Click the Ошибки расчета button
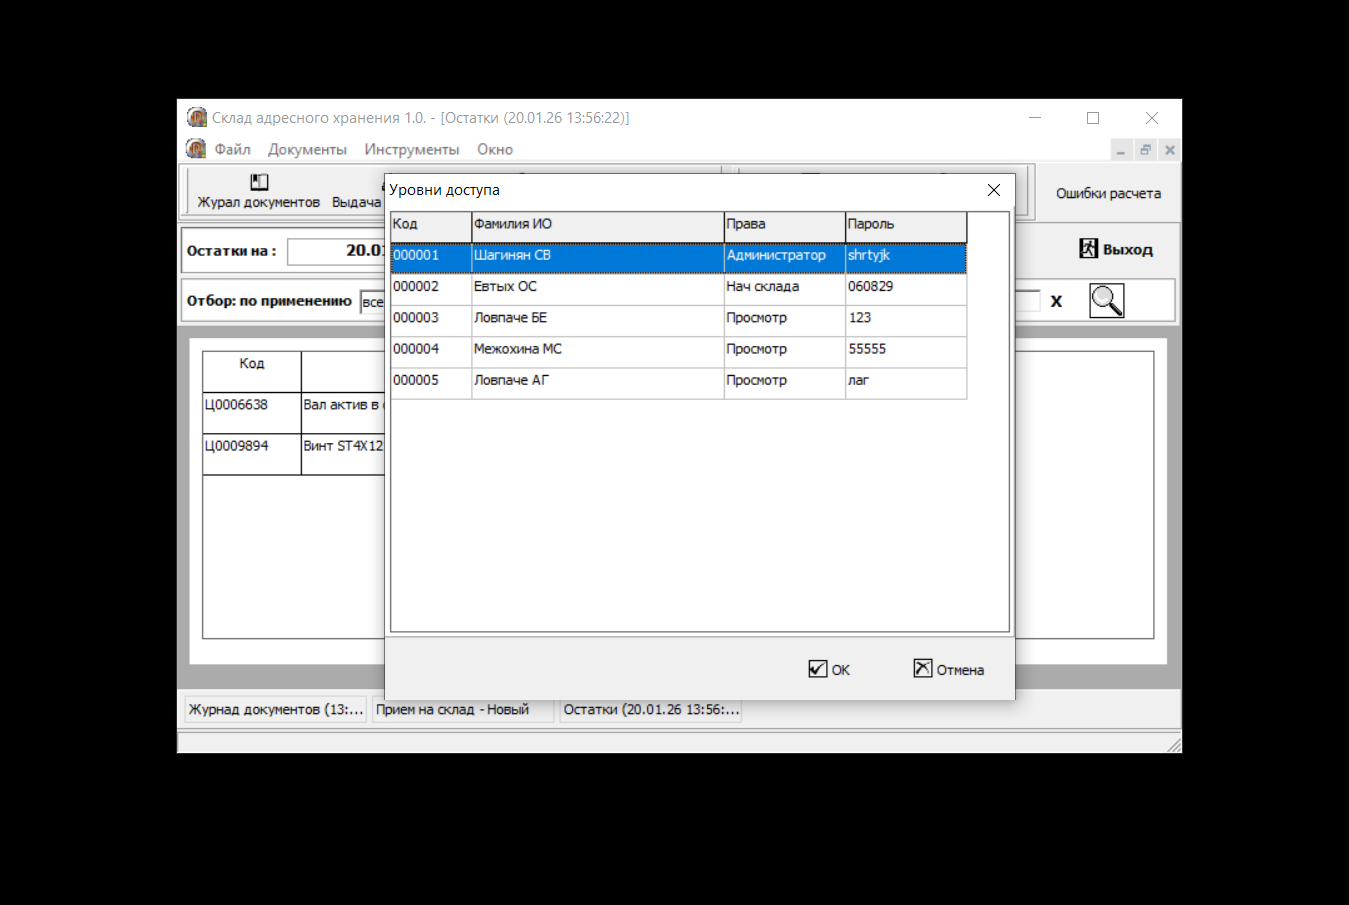 pyautogui.click(x=1108, y=193)
